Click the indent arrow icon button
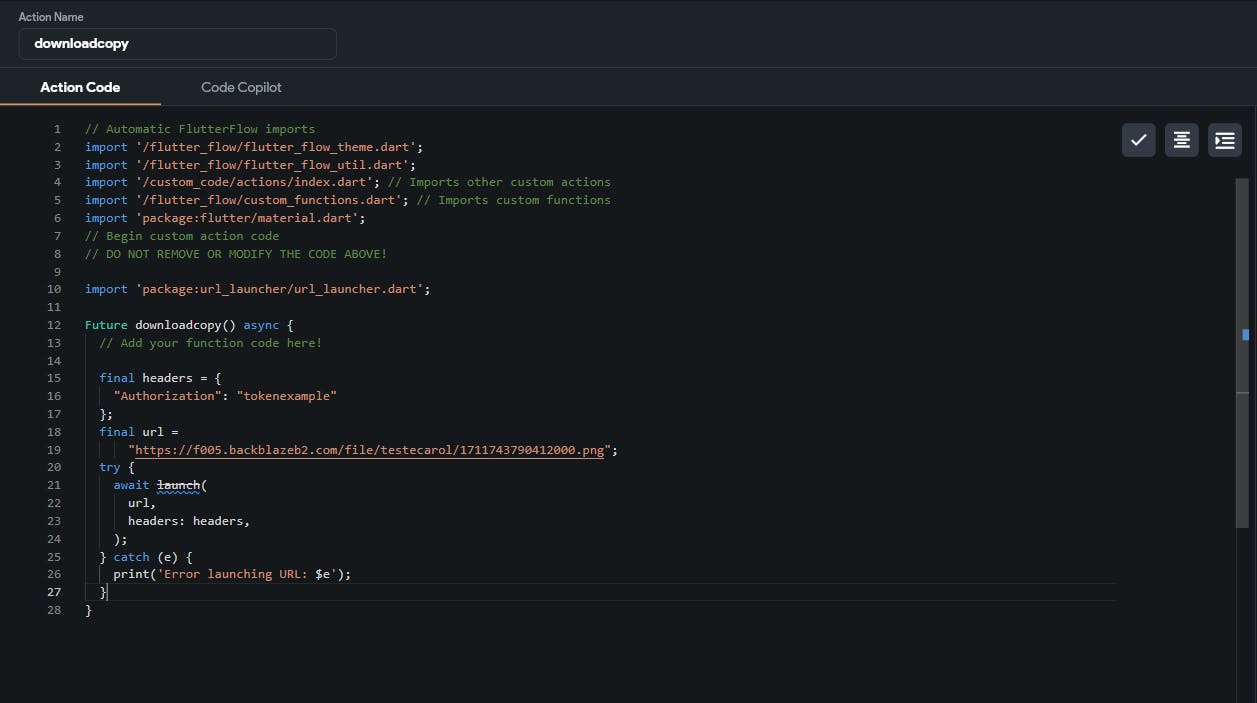This screenshot has height=703, width=1257. [1224, 141]
